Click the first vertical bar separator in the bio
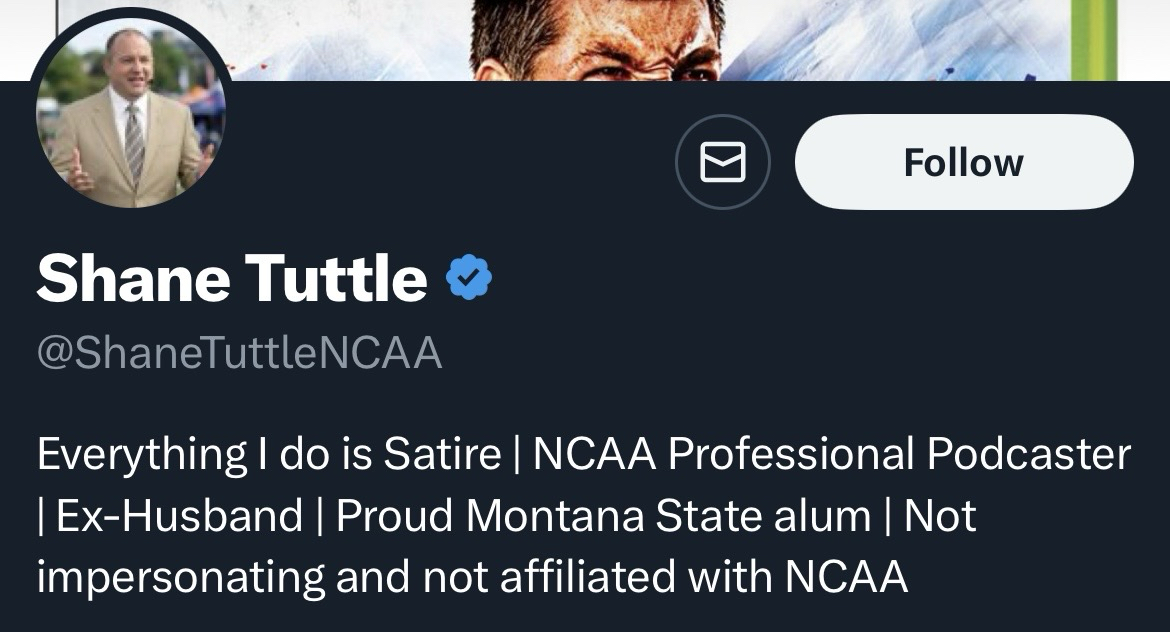This screenshot has height=632, width=1170. click(x=517, y=455)
